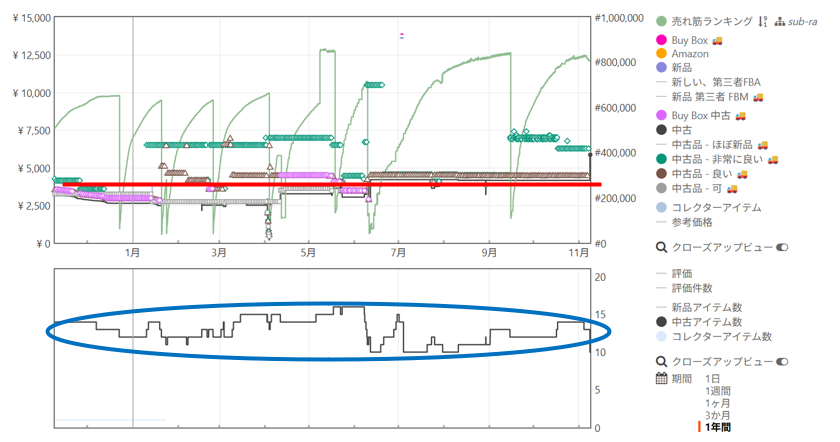This screenshot has width=840, height=442.
Task: Show the 新品アイテム数 series in the legend
Action: coord(707,307)
